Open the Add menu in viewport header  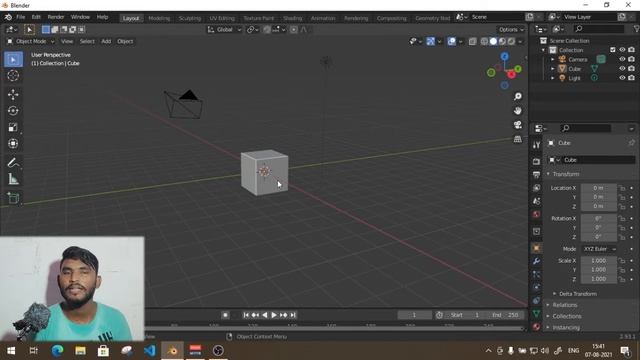106,41
